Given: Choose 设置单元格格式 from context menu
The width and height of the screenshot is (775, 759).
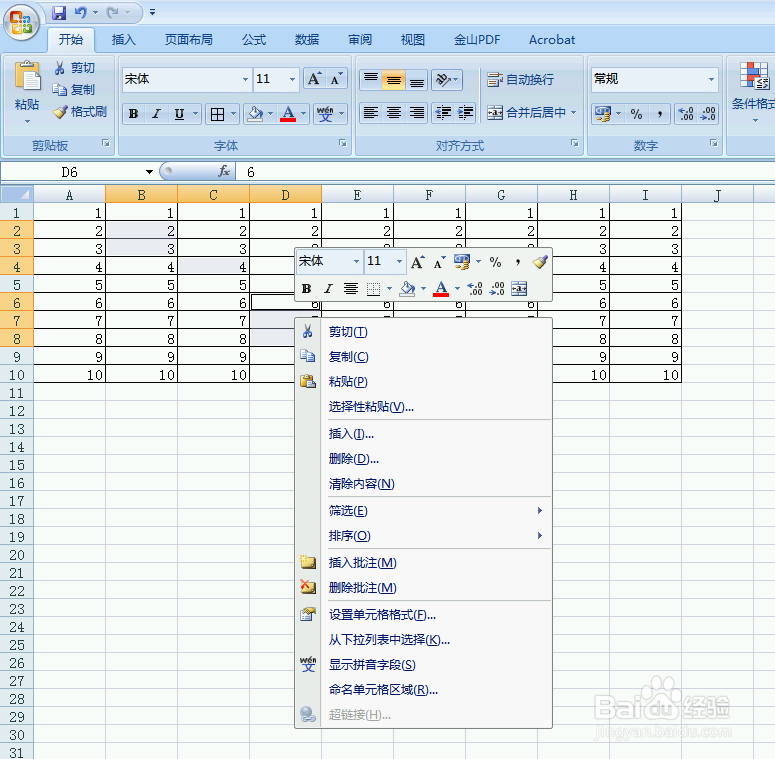Looking at the screenshot, I should (x=435, y=615).
